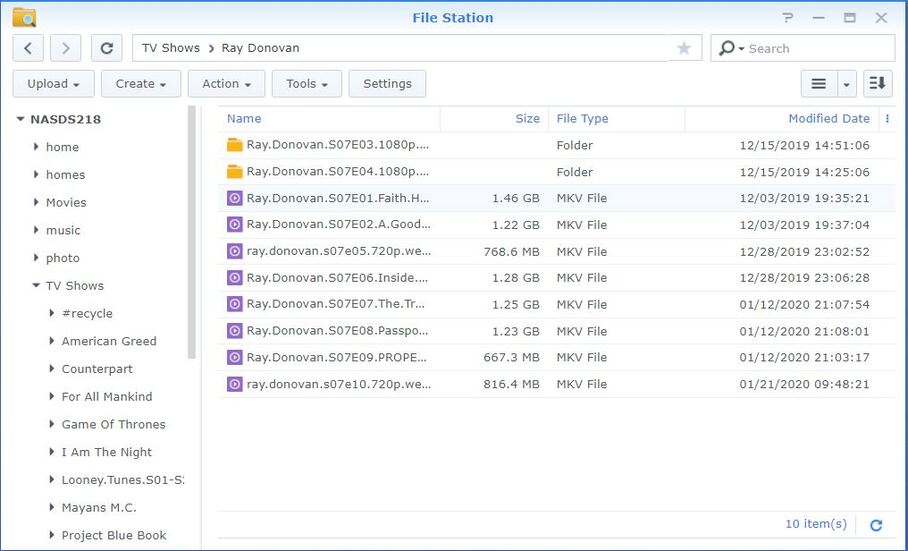
Task: Click the S07E06 video file icon
Action: (x=235, y=278)
